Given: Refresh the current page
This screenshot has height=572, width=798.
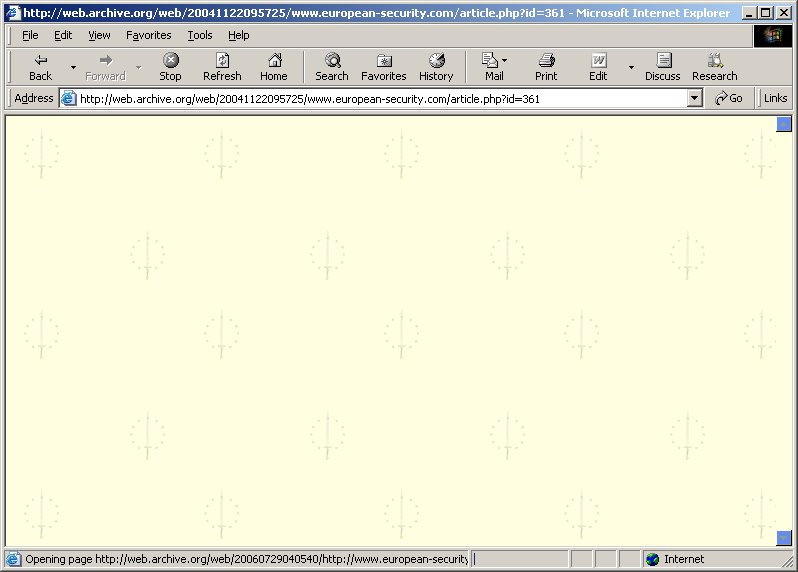Looking at the screenshot, I should [222, 67].
